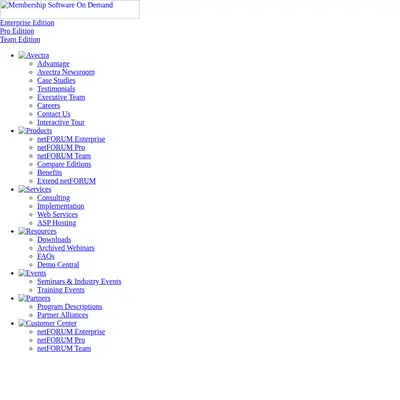Image resolution: width=400 pixels, height=400 pixels.
Task: Open Avectra Newsroom submenu item
Action: (x=66, y=72)
